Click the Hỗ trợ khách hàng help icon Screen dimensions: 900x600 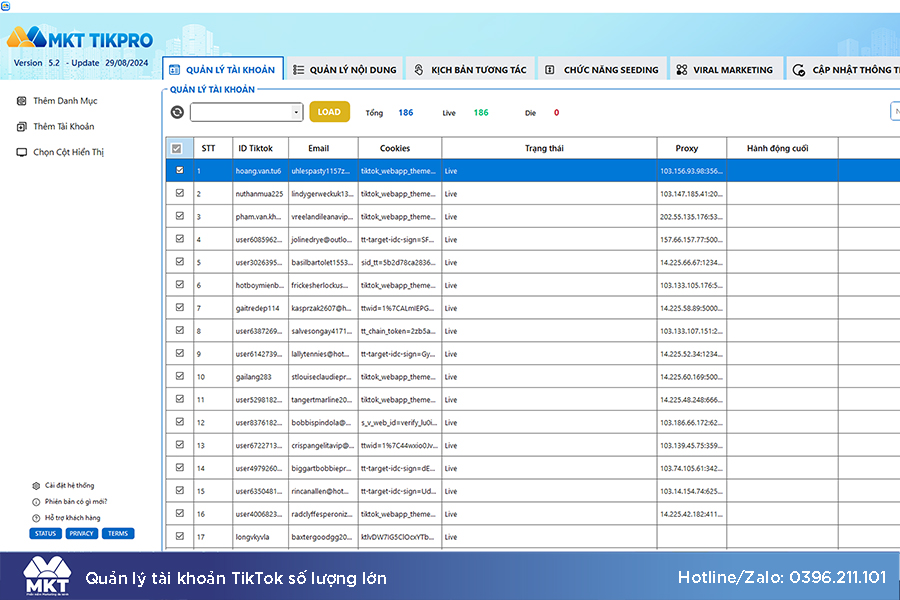[36, 518]
